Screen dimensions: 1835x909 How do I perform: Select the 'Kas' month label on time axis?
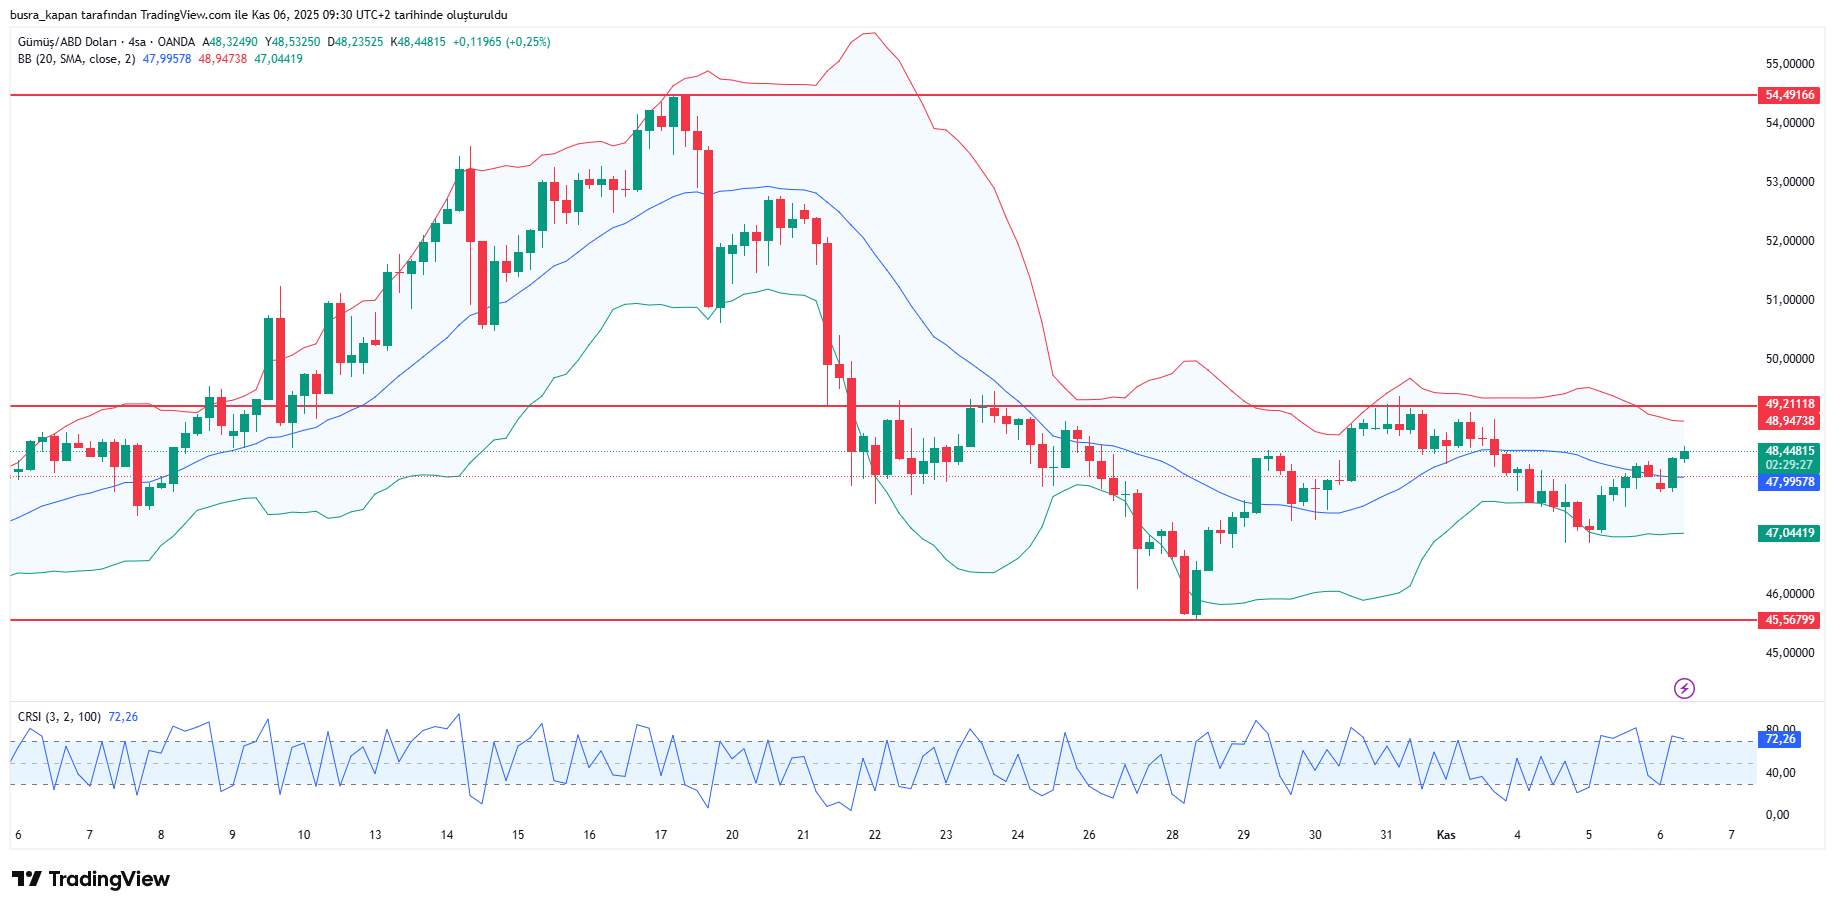click(x=1445, y=835)
